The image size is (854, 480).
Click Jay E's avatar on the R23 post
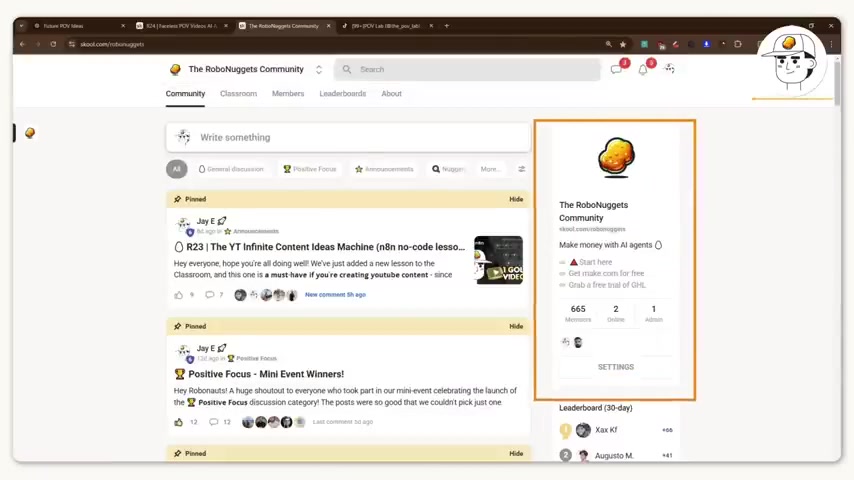pos(184,224)
